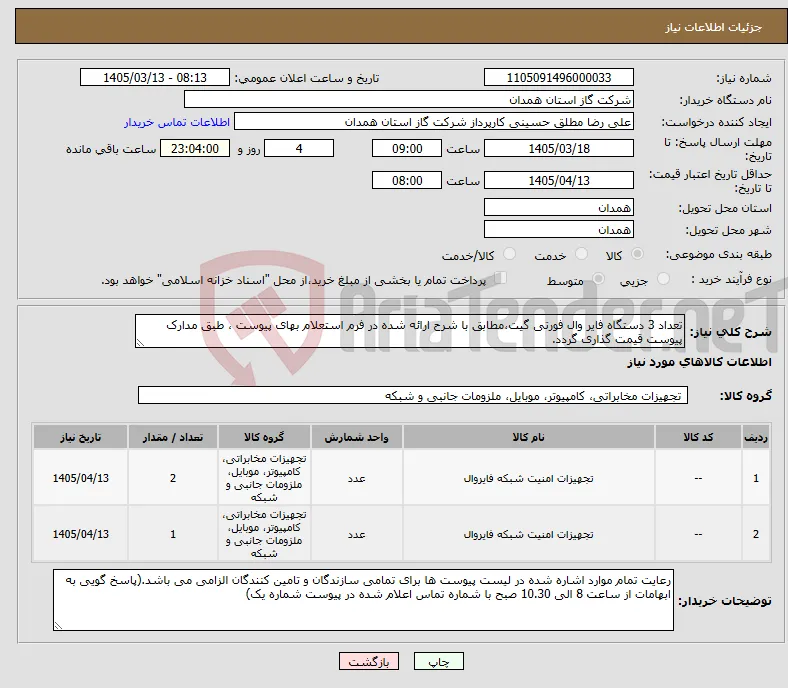The image size is (788, 688).
Task: Click the تعداد / مقدار column header
Action: click(173, 437)
